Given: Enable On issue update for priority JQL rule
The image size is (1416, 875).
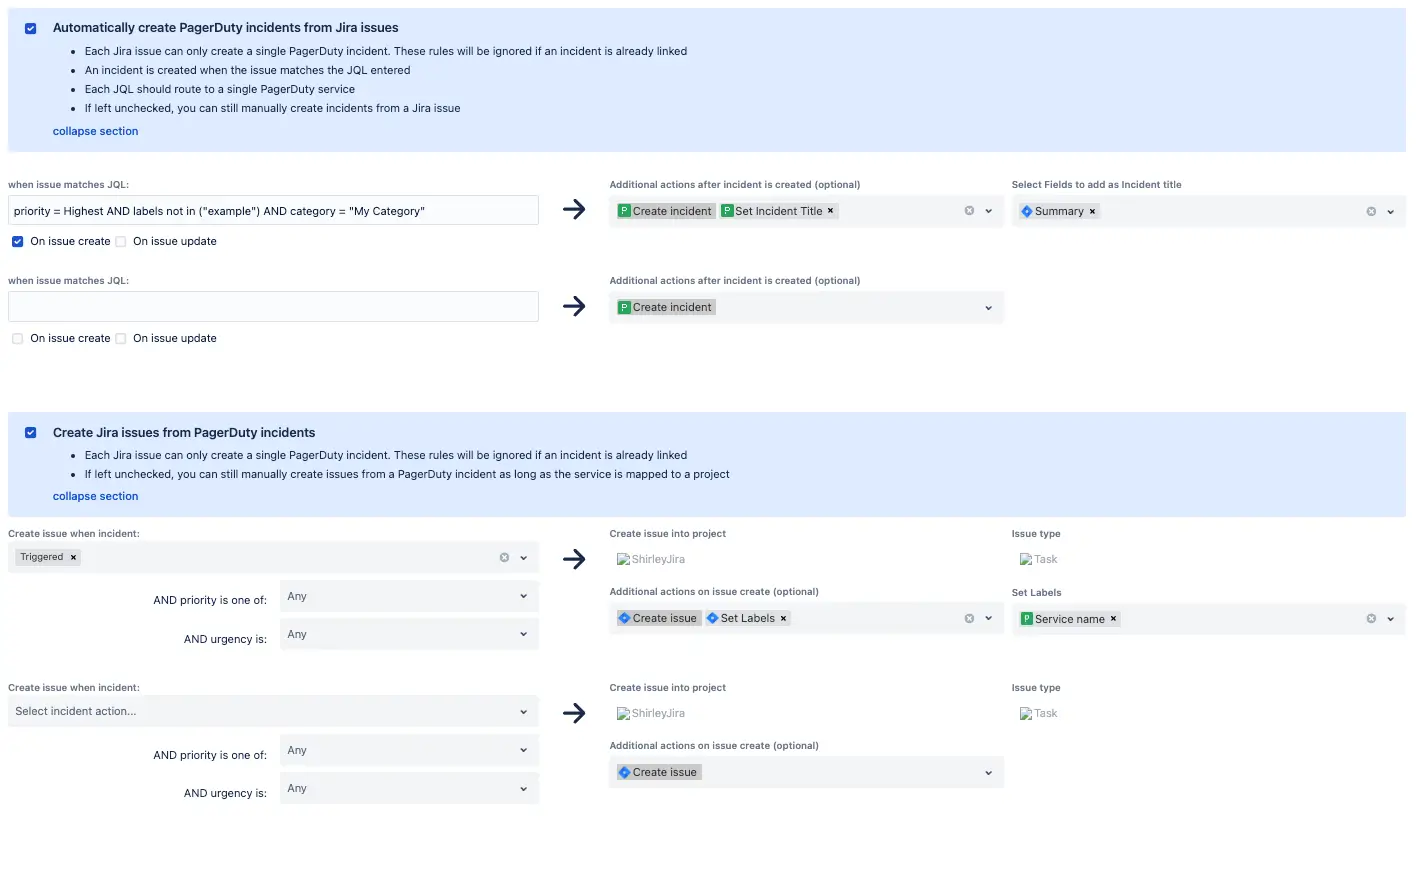Looking at the screenshot, I should click(x=121, y=242).
